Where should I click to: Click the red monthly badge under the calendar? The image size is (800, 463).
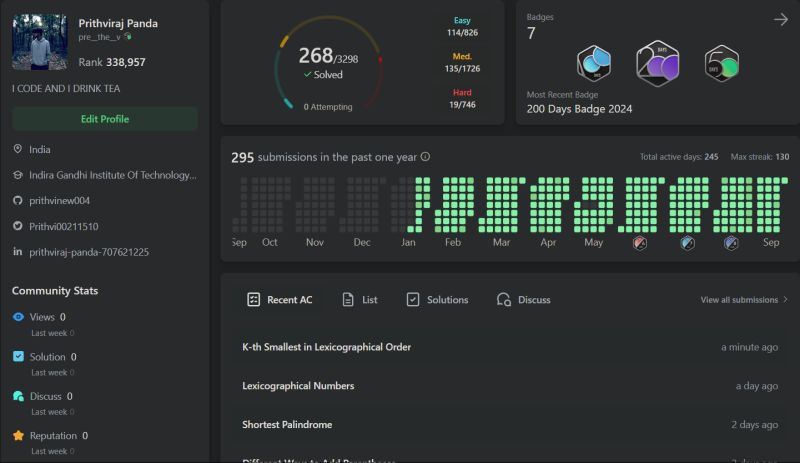pyautogui.click(x=640, y=243)
